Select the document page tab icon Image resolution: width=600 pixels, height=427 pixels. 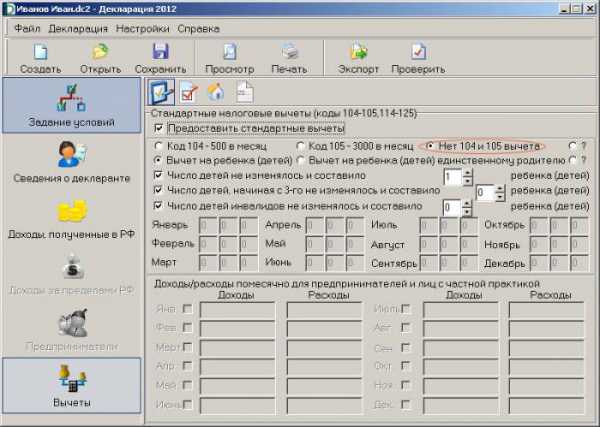[245, 92]
